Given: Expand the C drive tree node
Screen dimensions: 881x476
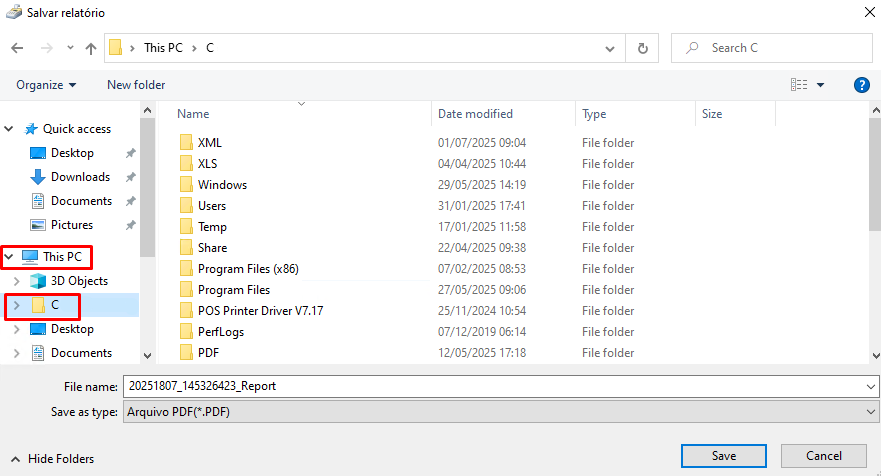Looking at the screenshot, I should click(16, 305).
